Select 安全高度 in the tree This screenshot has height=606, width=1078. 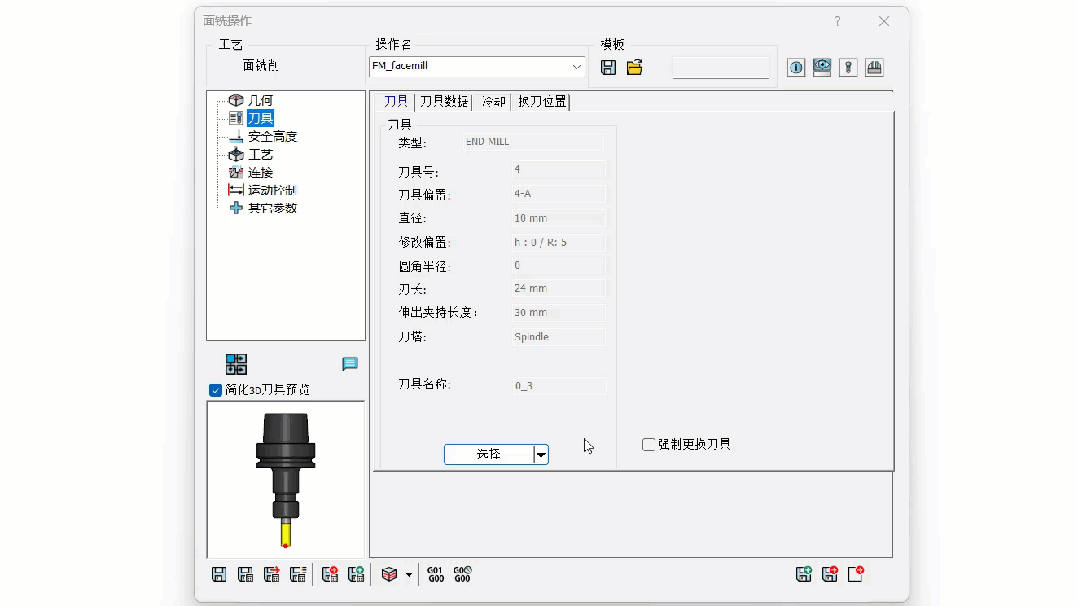pyautogui.click(x=272, y=136)
